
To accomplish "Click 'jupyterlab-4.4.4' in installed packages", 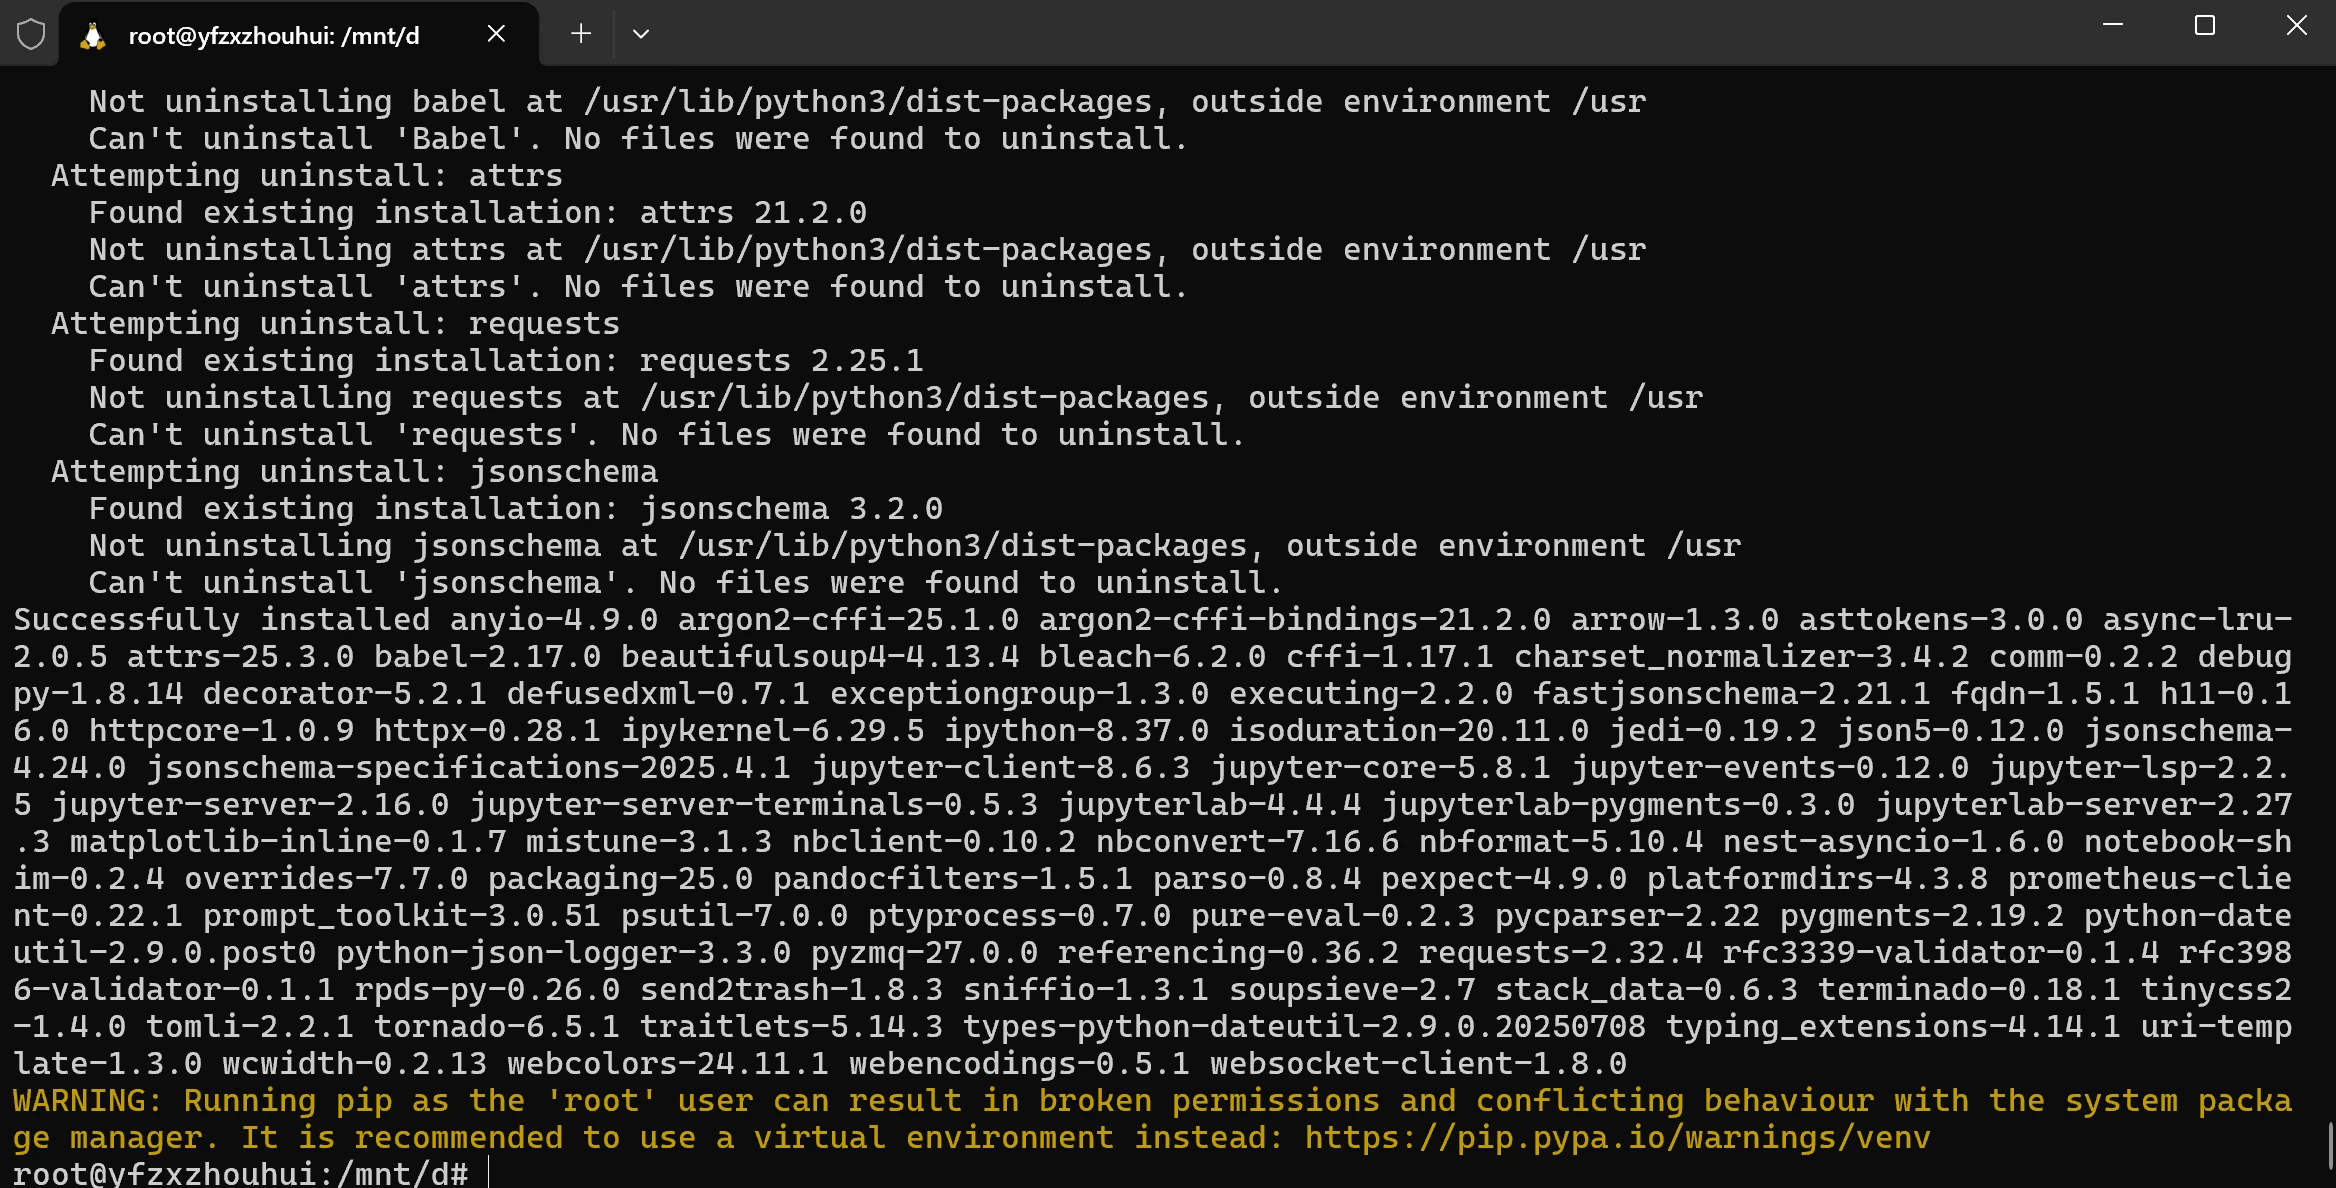I will click(1210, 805).
